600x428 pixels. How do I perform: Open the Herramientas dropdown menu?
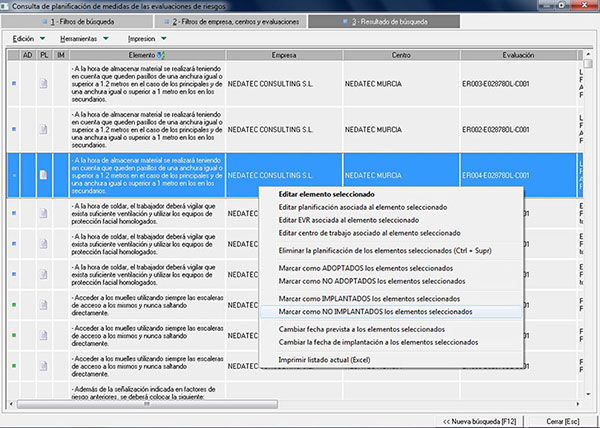point(84,39)
